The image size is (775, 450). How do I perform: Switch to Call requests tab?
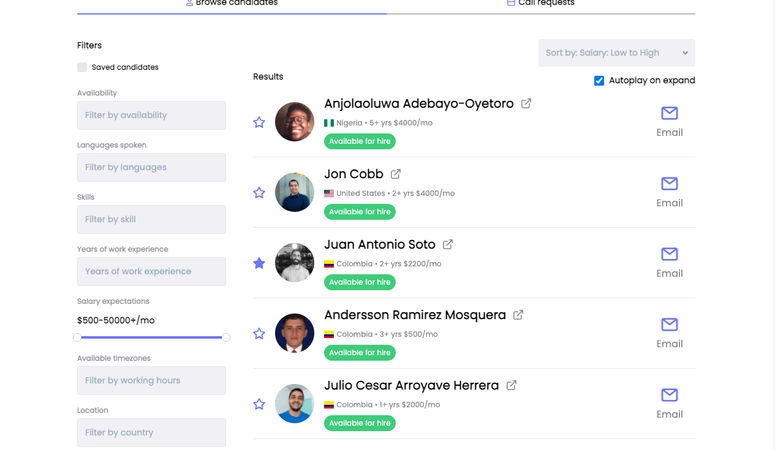tap(541, 4)
